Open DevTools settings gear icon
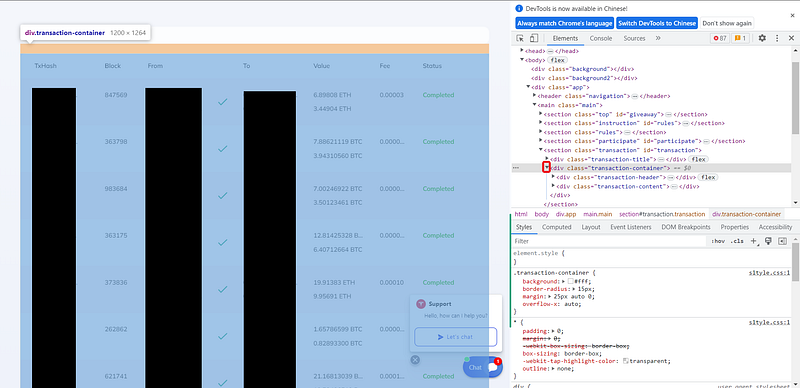This screenshot has height=388, width=800. pos(762,38)
